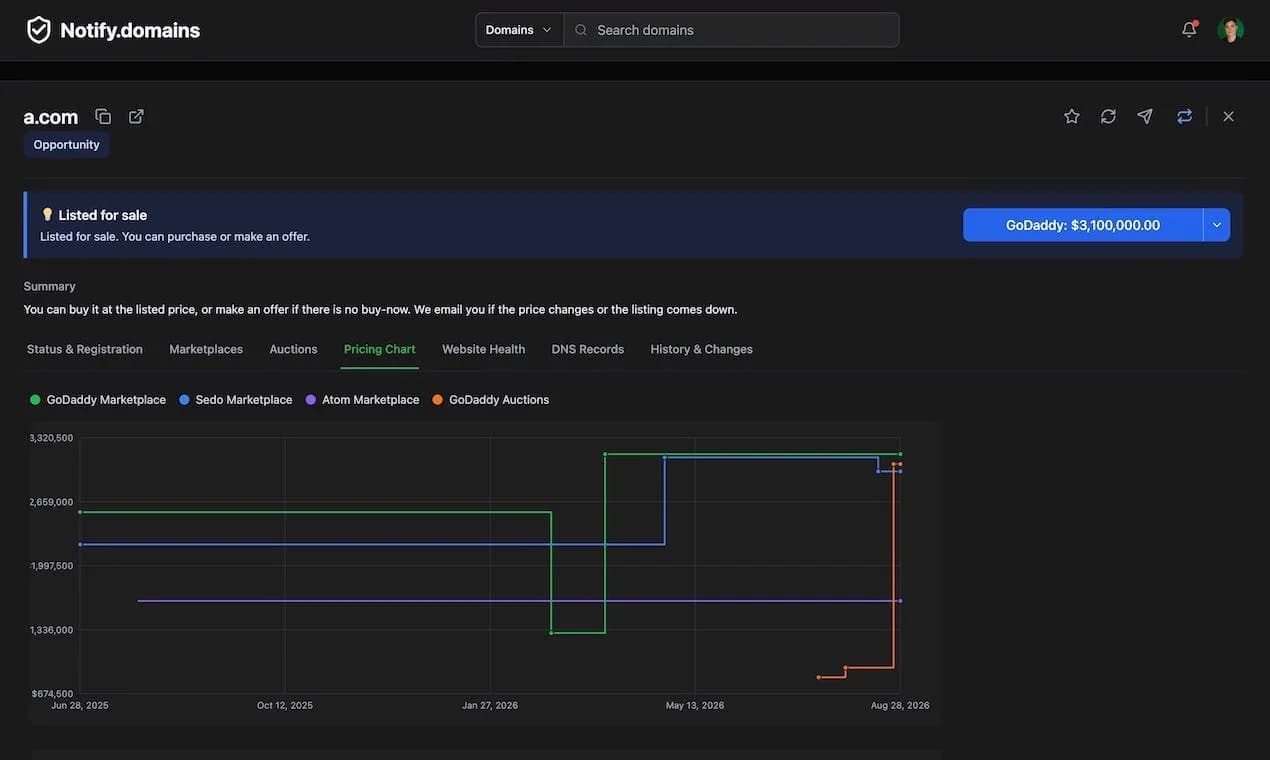This screenshot has width=1270, height=760.
Task: Close the a.com detail panel
Action: pyautogui.click(x=1229, y=116)
